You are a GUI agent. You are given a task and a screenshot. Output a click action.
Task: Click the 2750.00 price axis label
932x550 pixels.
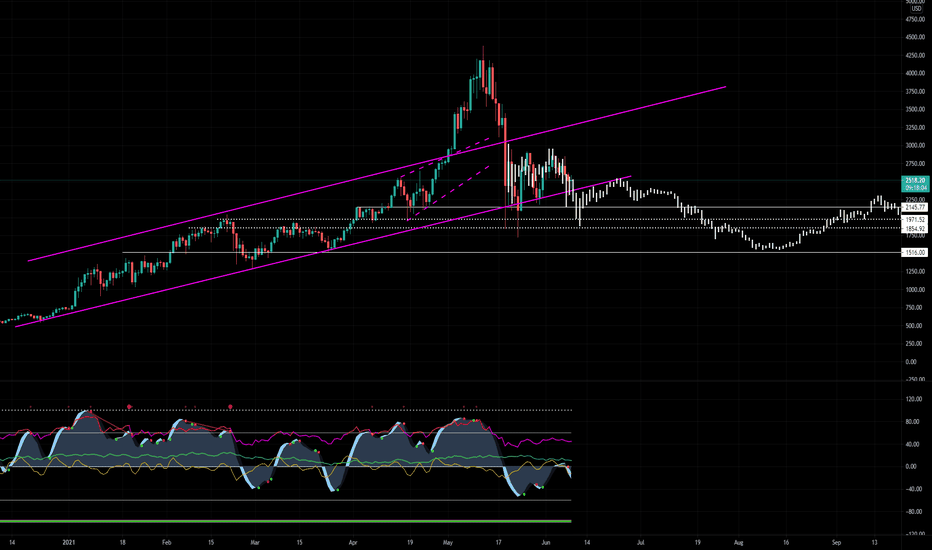click(915, 164)
